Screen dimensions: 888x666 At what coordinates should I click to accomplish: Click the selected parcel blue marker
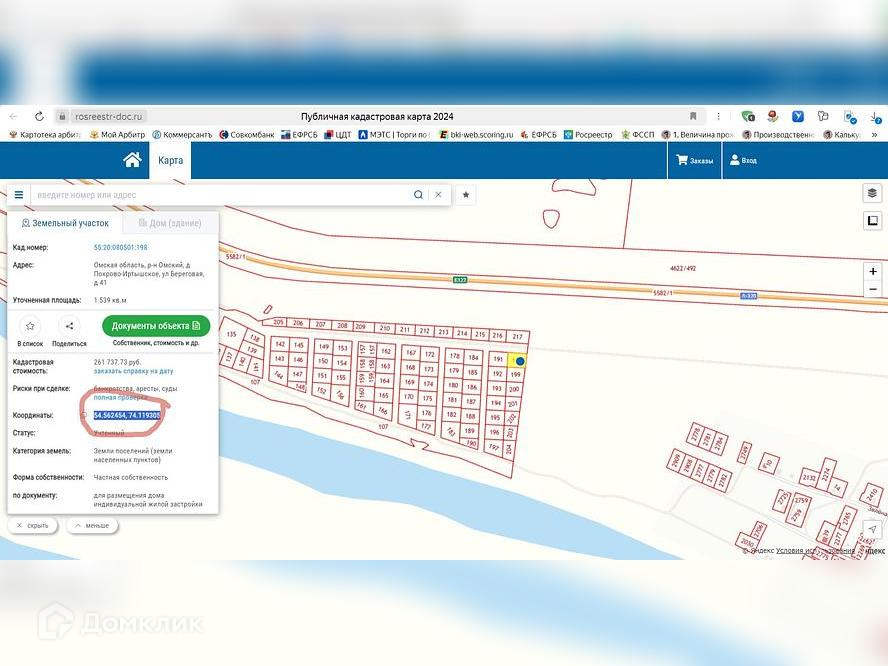coord(520,361)
